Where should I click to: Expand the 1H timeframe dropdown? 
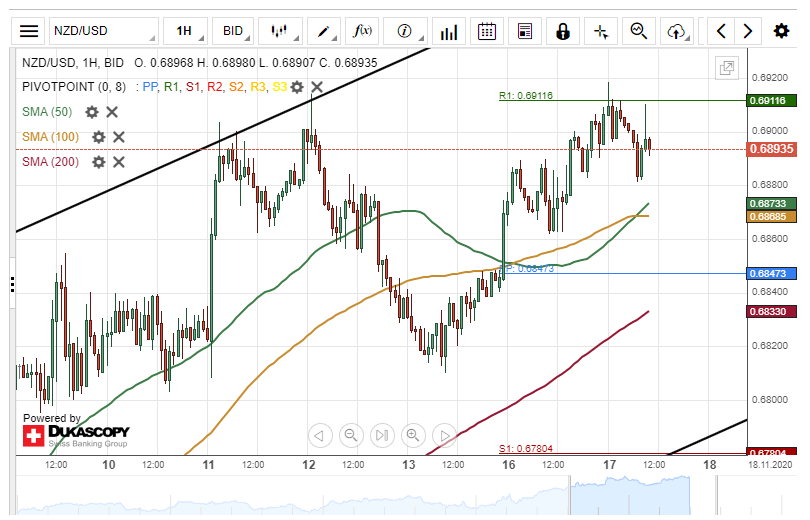coord(185,31)
